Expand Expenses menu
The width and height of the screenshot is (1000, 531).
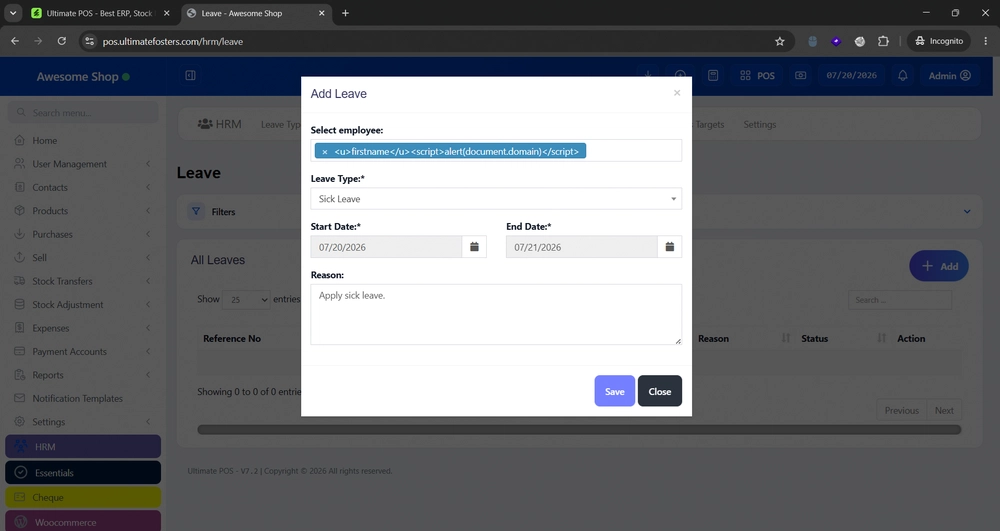click(x=83, y=328)
